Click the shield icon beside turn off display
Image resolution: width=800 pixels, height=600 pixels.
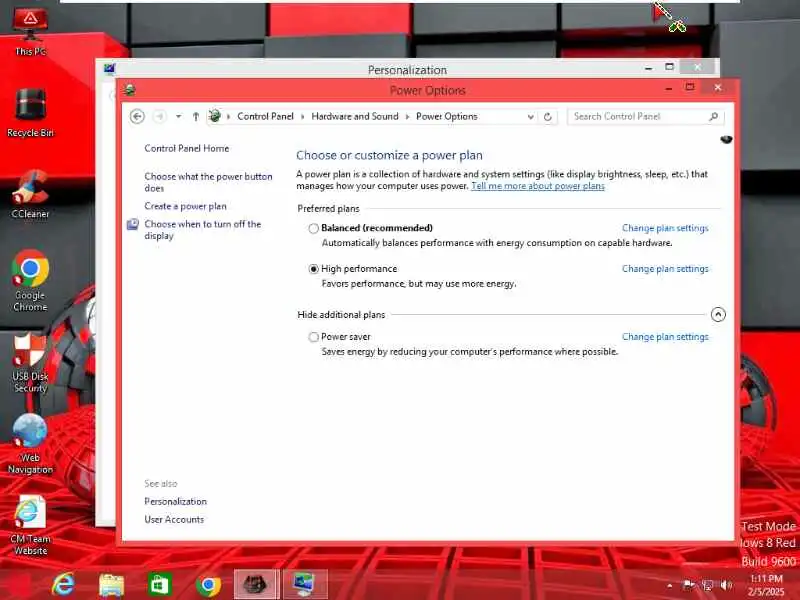pos(133,224)
